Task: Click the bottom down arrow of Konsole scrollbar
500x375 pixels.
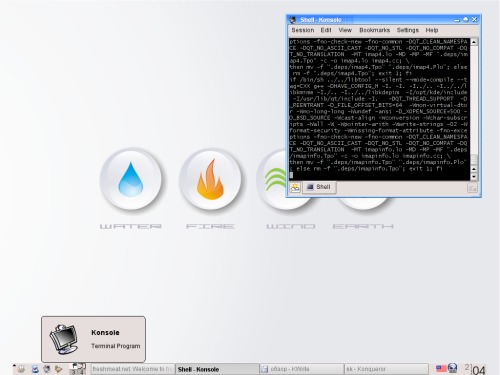Action: coord(474,177)
